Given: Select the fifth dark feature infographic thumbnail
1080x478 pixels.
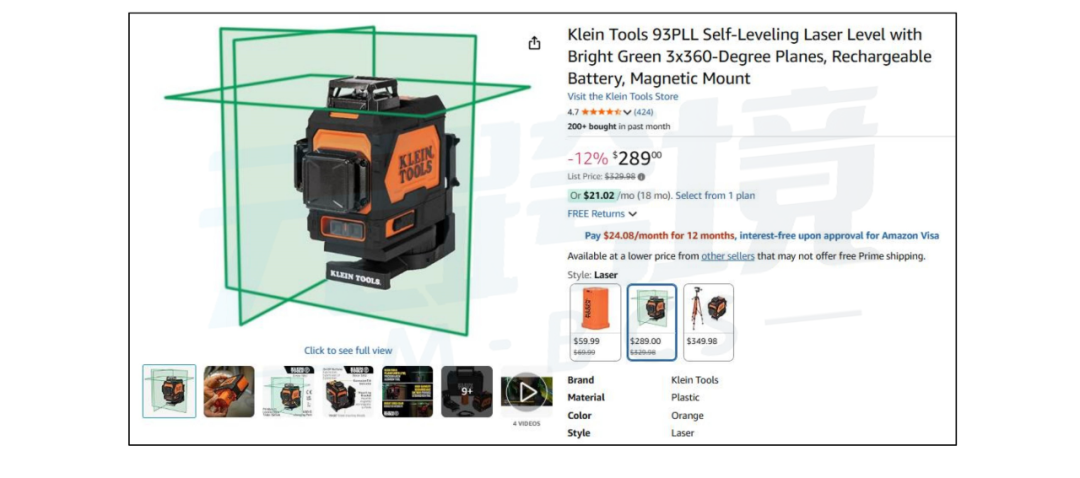Looking at the screenshot, I should 407,391.
